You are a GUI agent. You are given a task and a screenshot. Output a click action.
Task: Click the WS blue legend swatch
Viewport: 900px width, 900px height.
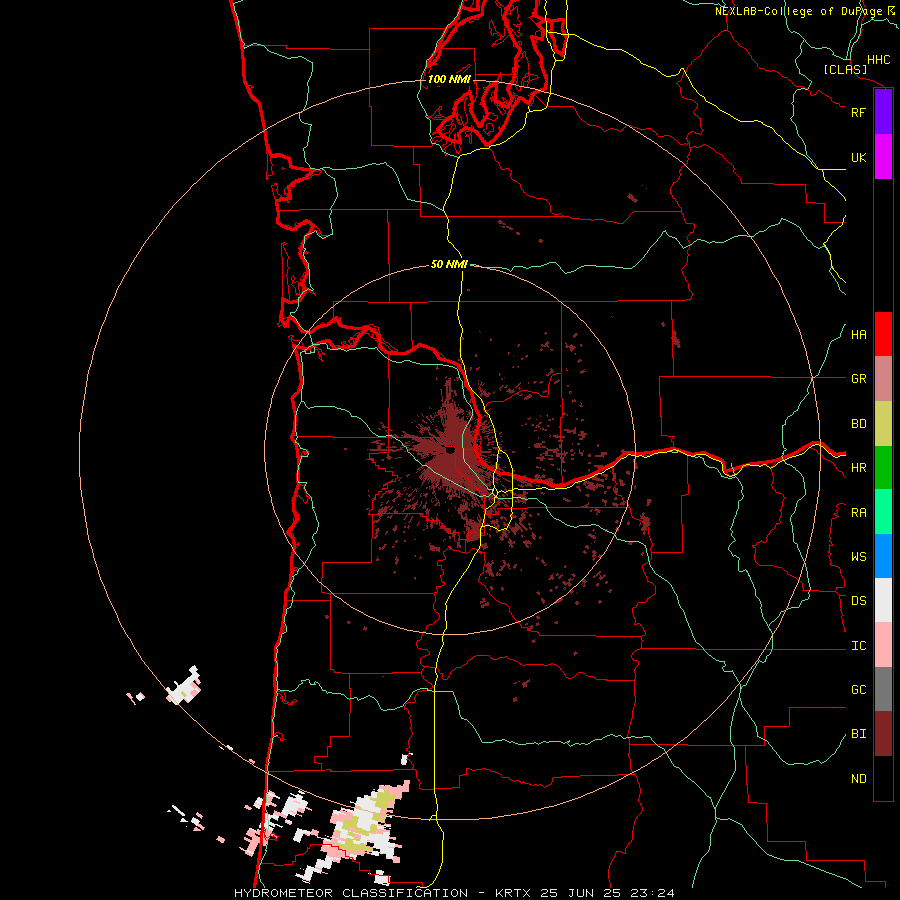(x=883, y=556)
